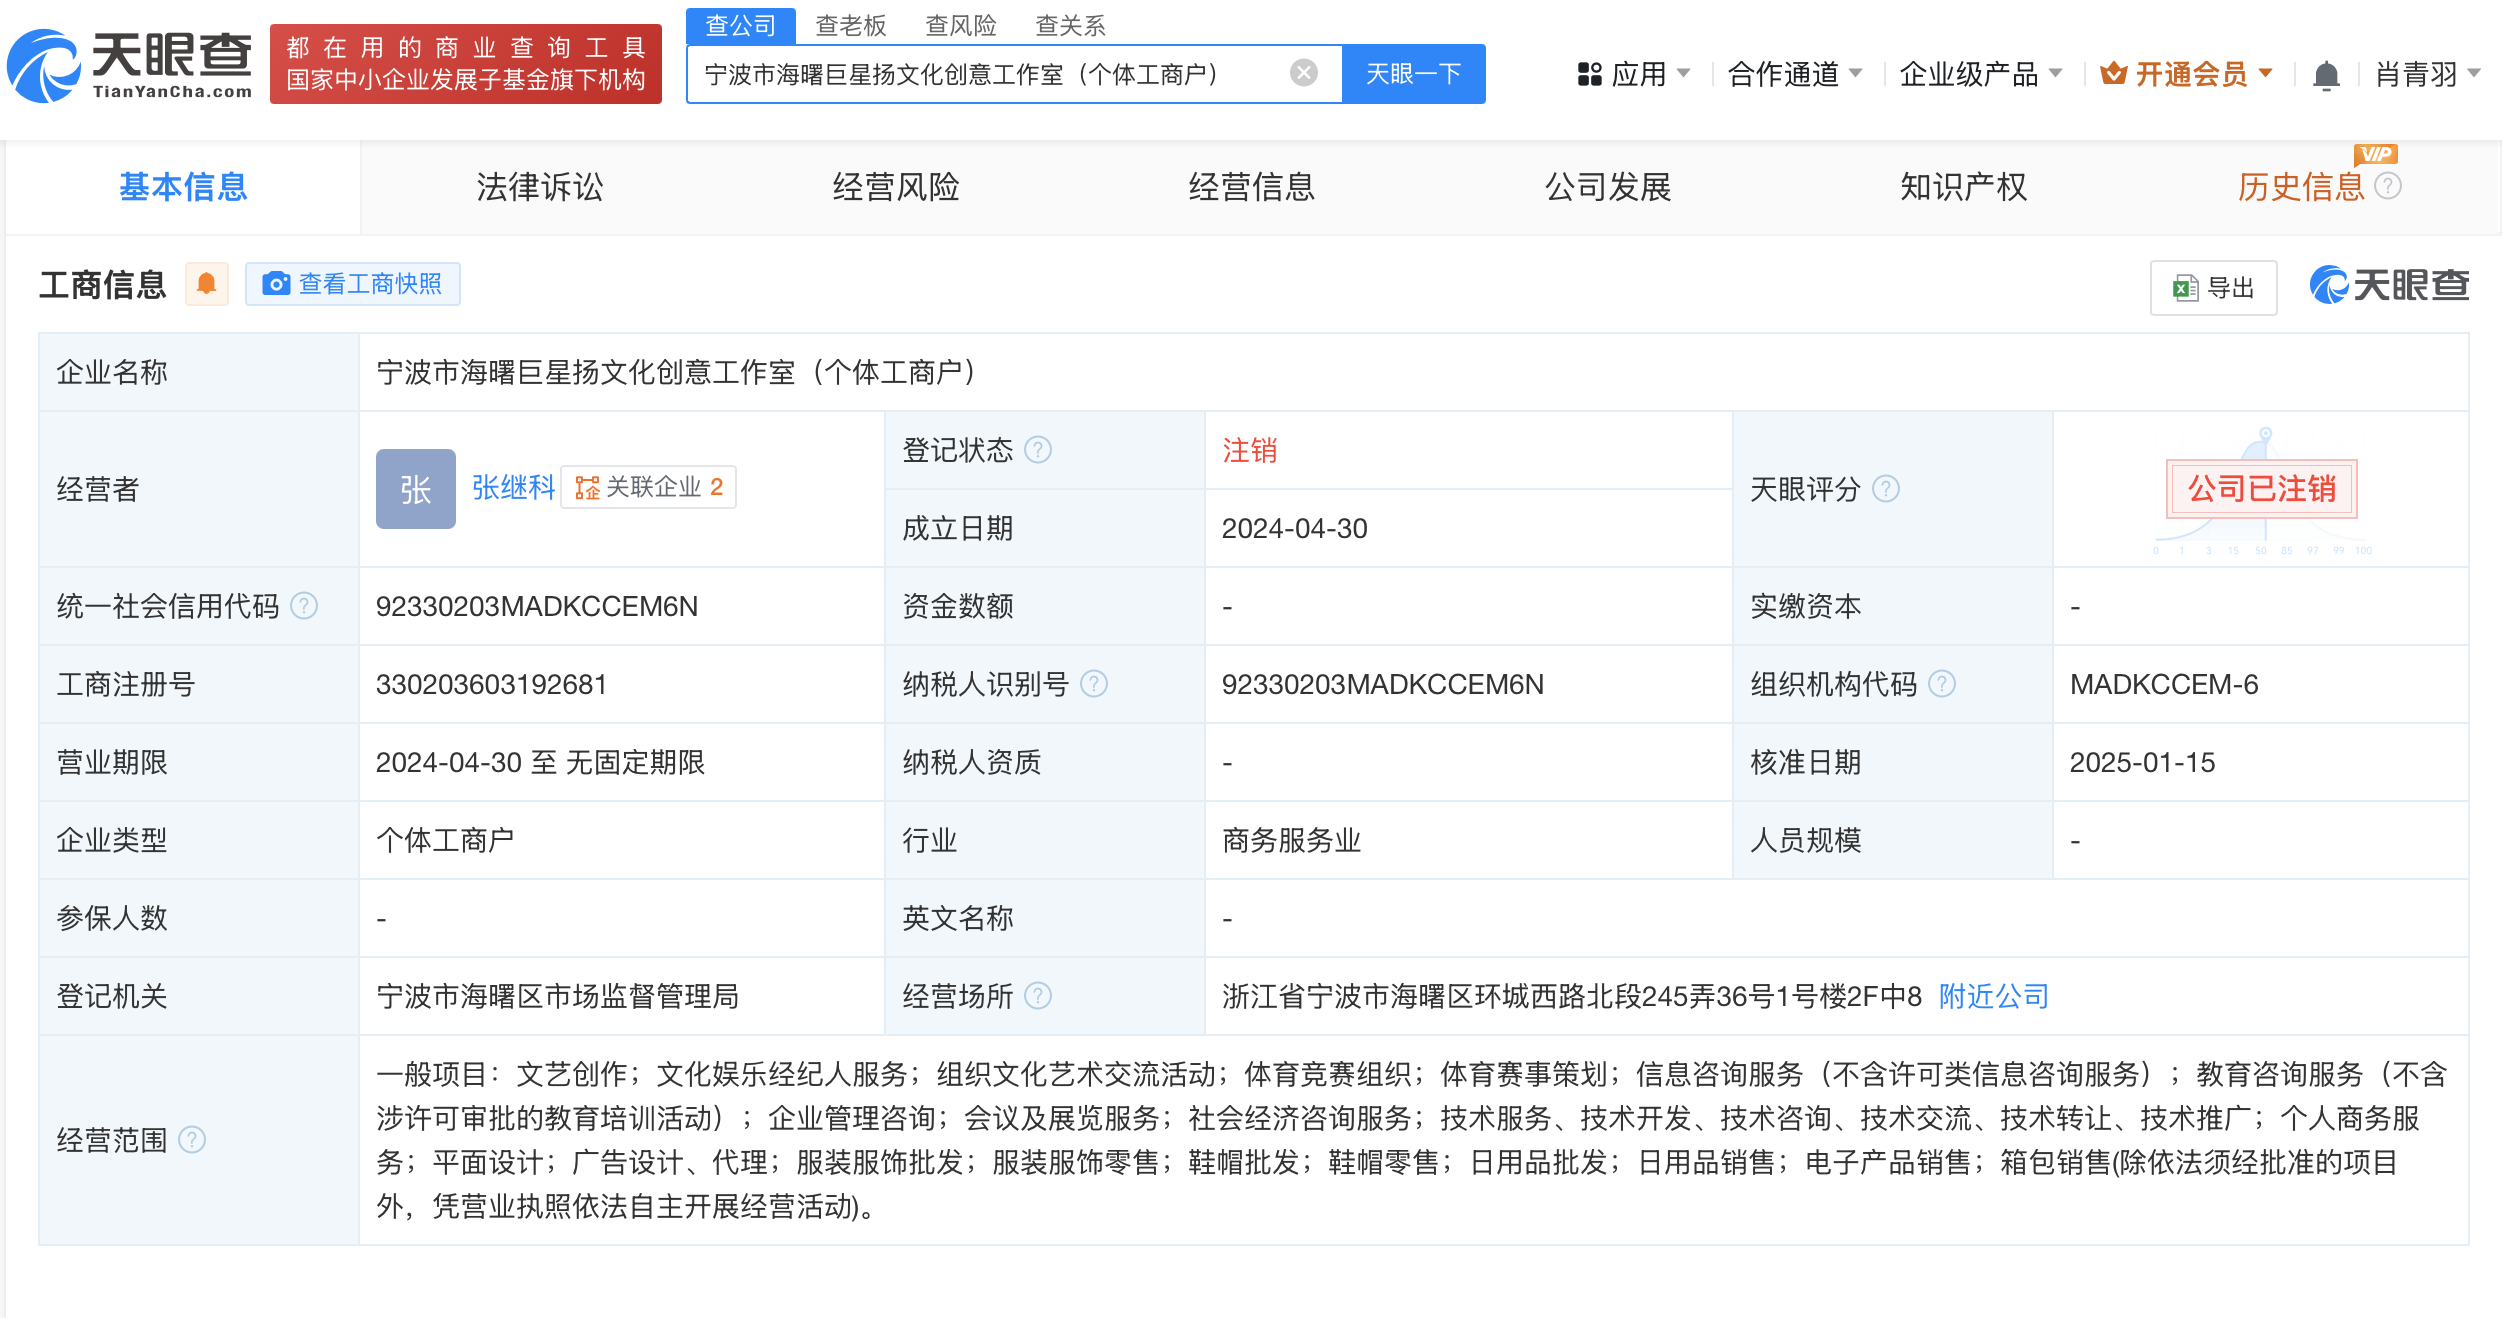The height and width of the screenshot is (1318, 2502).
Task: Click help icon beside 经营范围
Action: pos(192,1140)
